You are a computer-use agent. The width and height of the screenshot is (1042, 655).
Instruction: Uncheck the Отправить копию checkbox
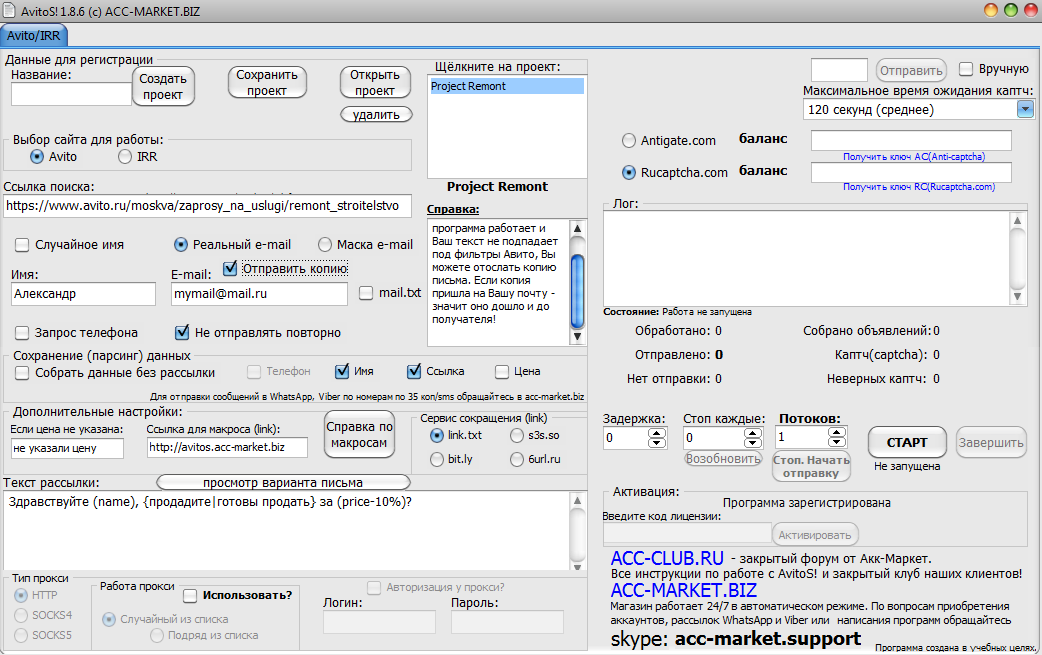coord(231,268)
